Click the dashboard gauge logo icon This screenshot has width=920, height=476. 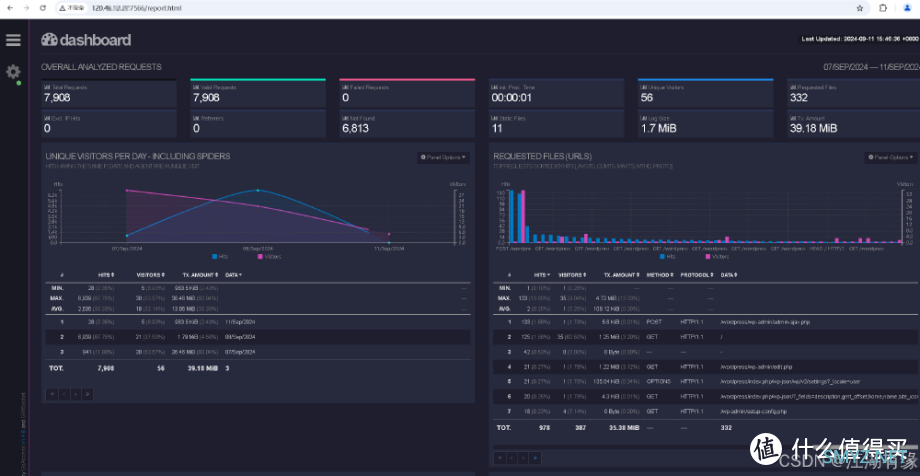pyautogui.click(x=49, y=40)
